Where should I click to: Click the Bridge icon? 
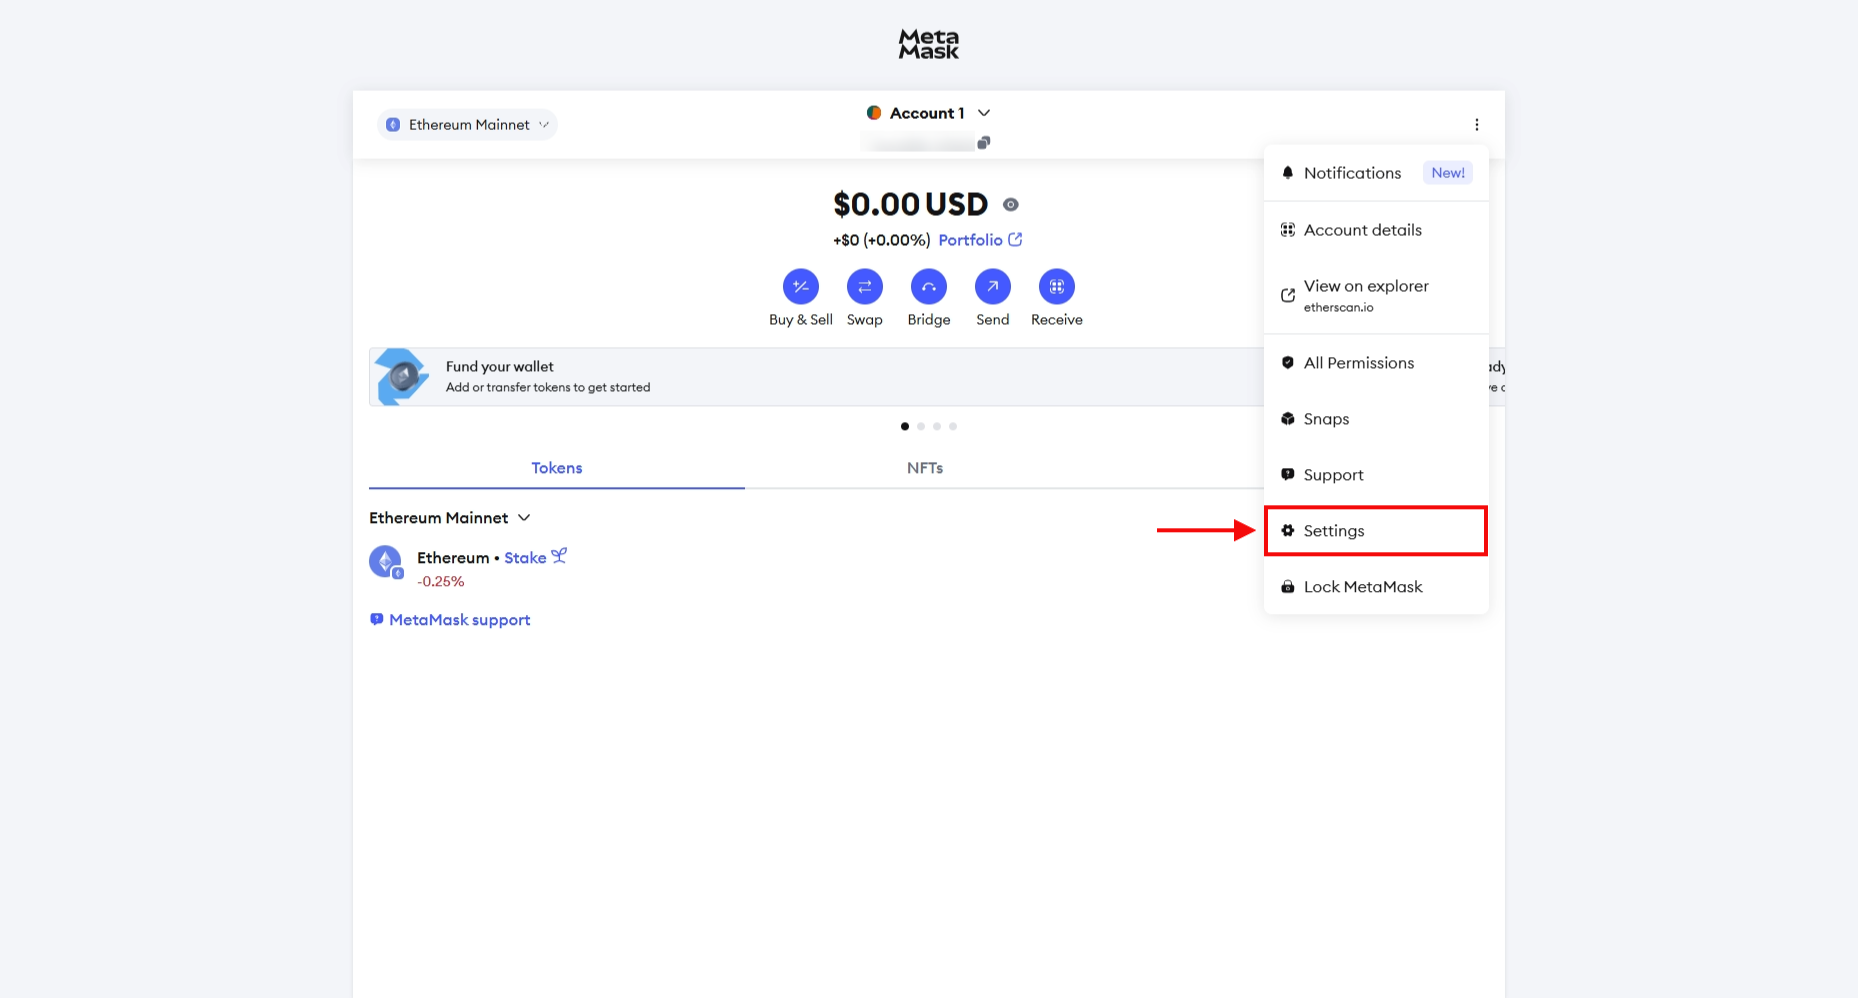coord(928,287)
